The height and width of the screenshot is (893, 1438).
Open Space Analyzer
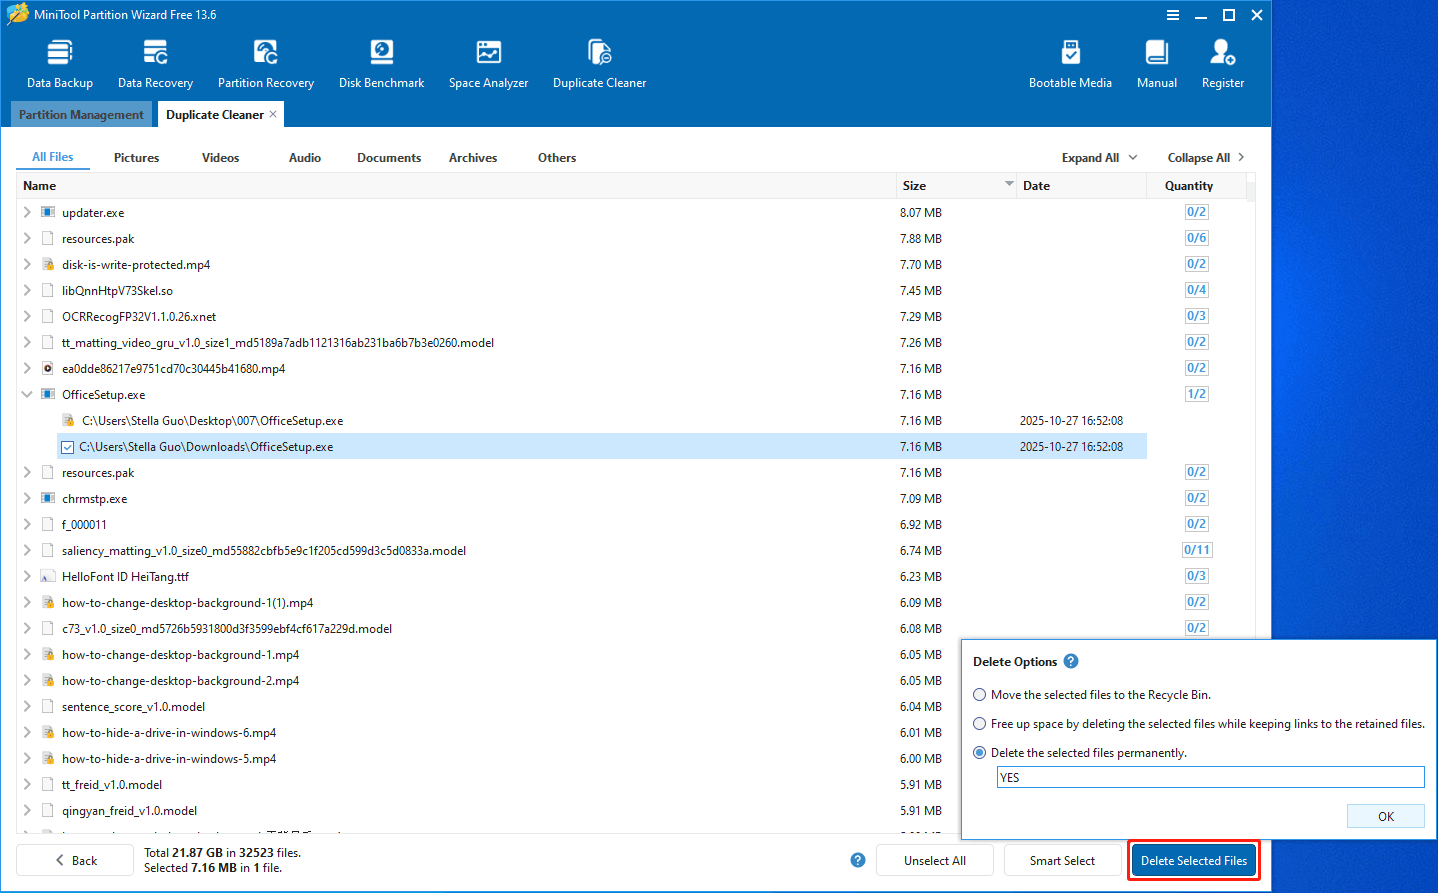pyautogui.click(x=488, y=64)
